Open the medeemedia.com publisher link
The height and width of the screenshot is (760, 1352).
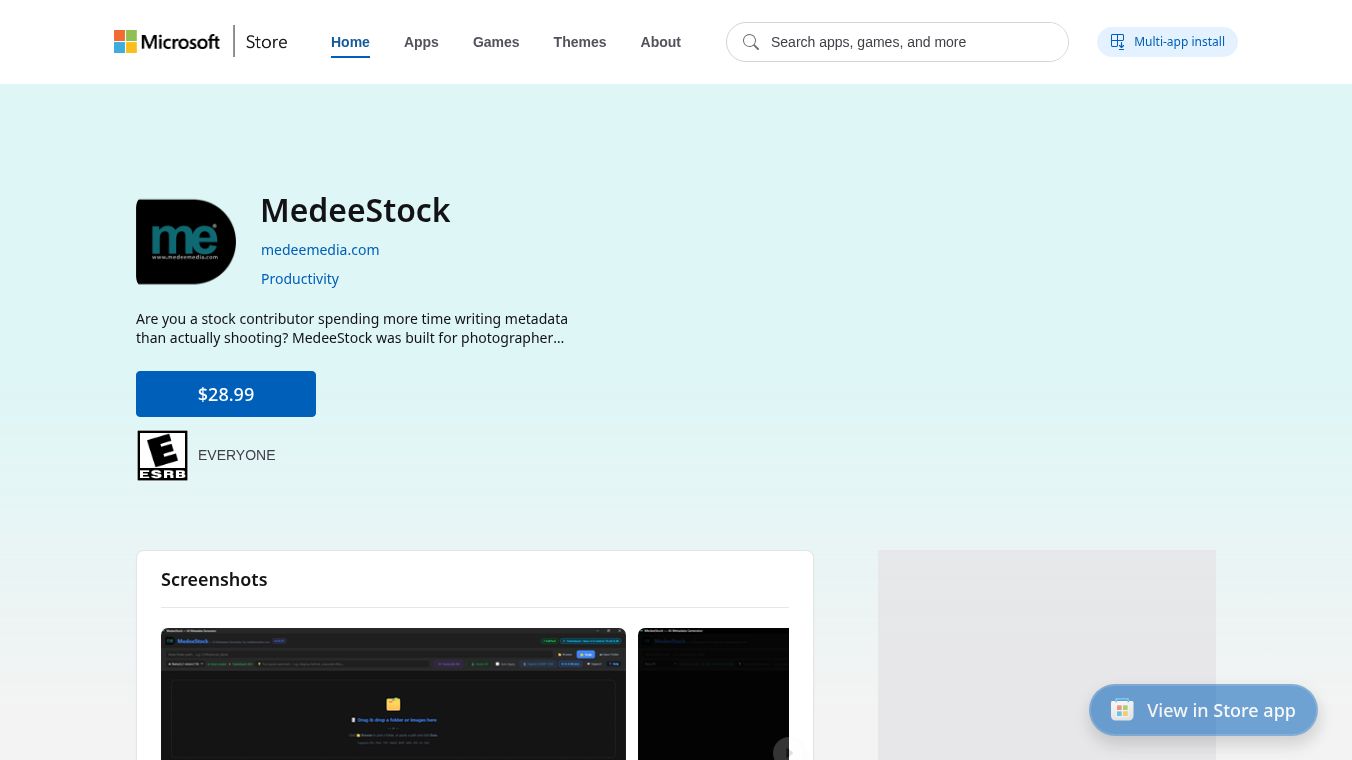click(320, 250)
